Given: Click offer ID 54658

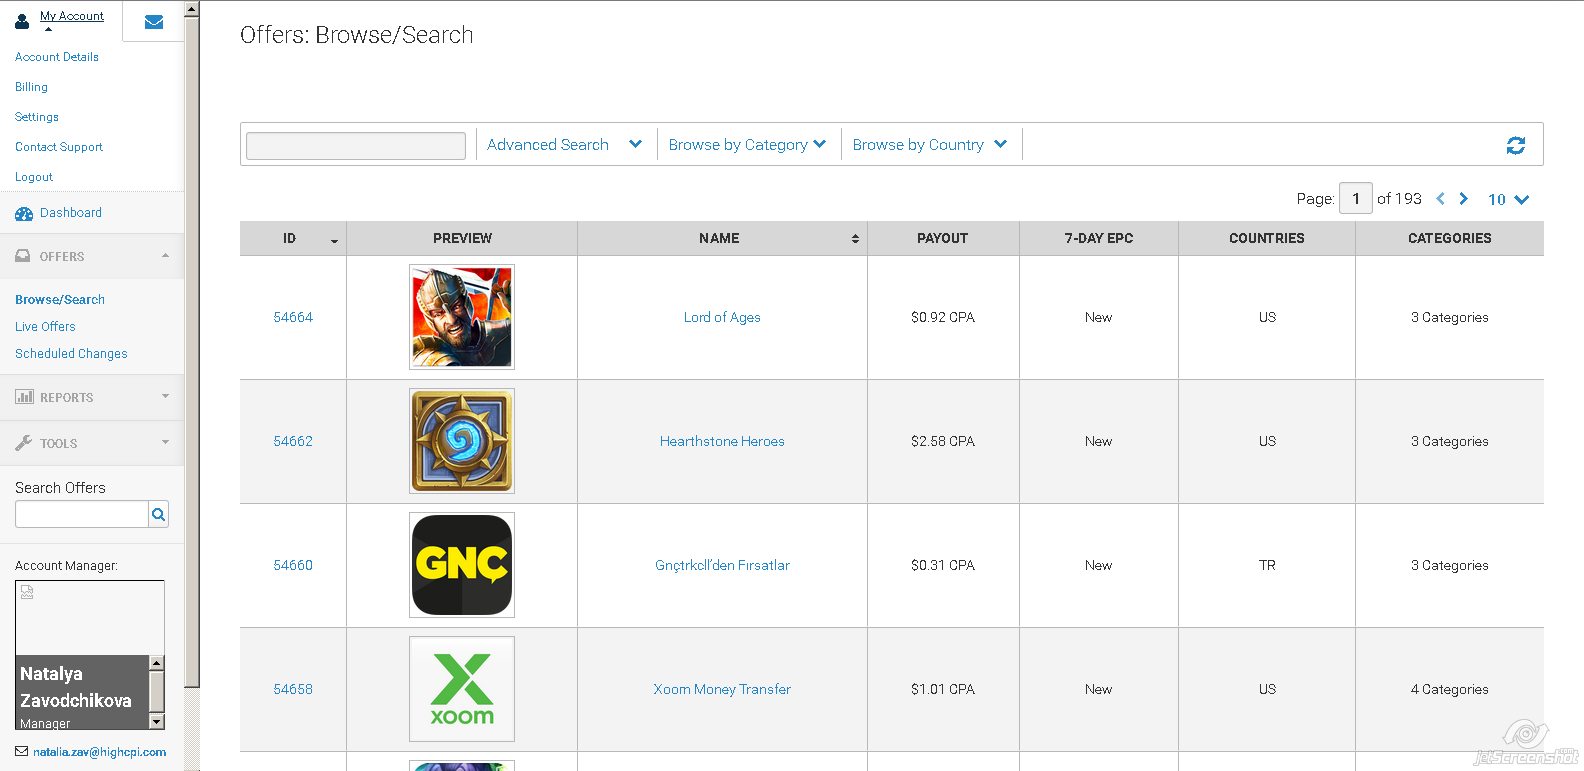Looking at the screenshot, I should [x=293, y=689].
